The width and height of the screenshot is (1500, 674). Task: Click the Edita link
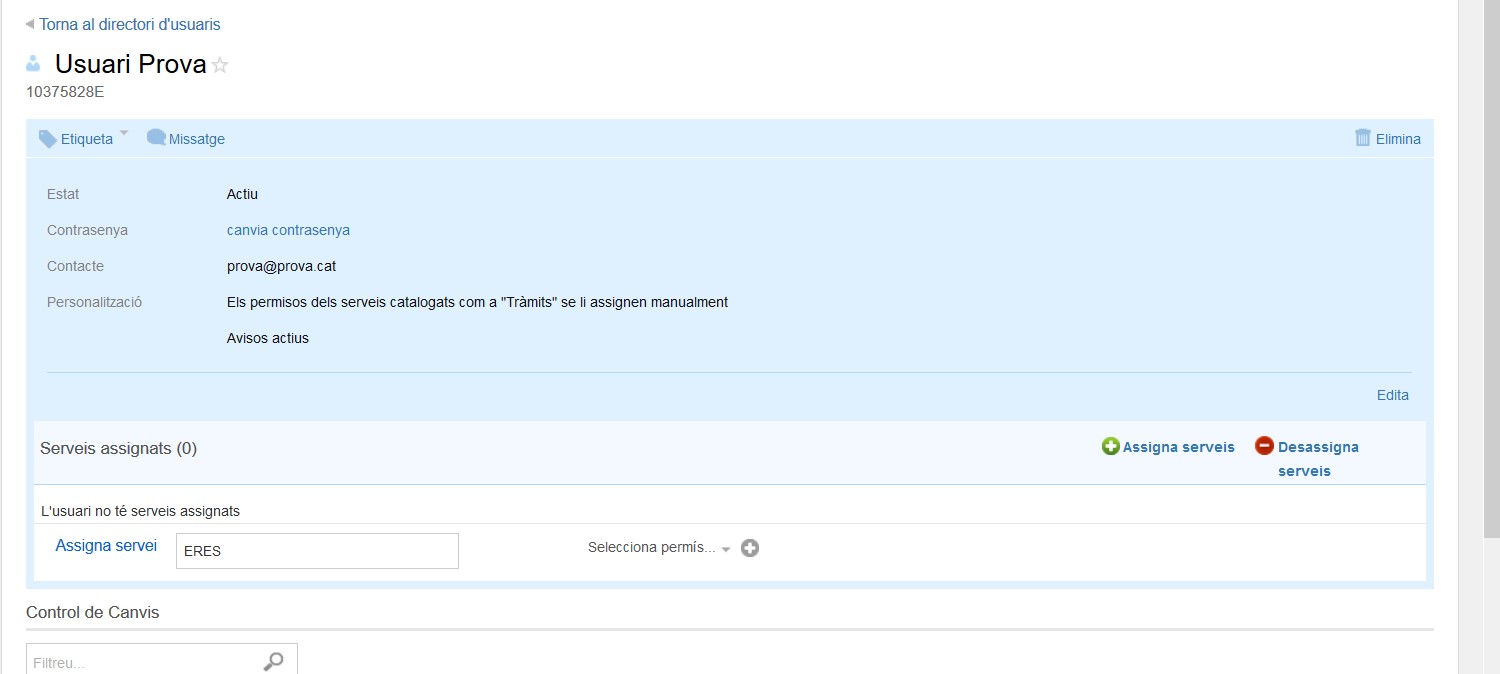(x=1392, y=395)
